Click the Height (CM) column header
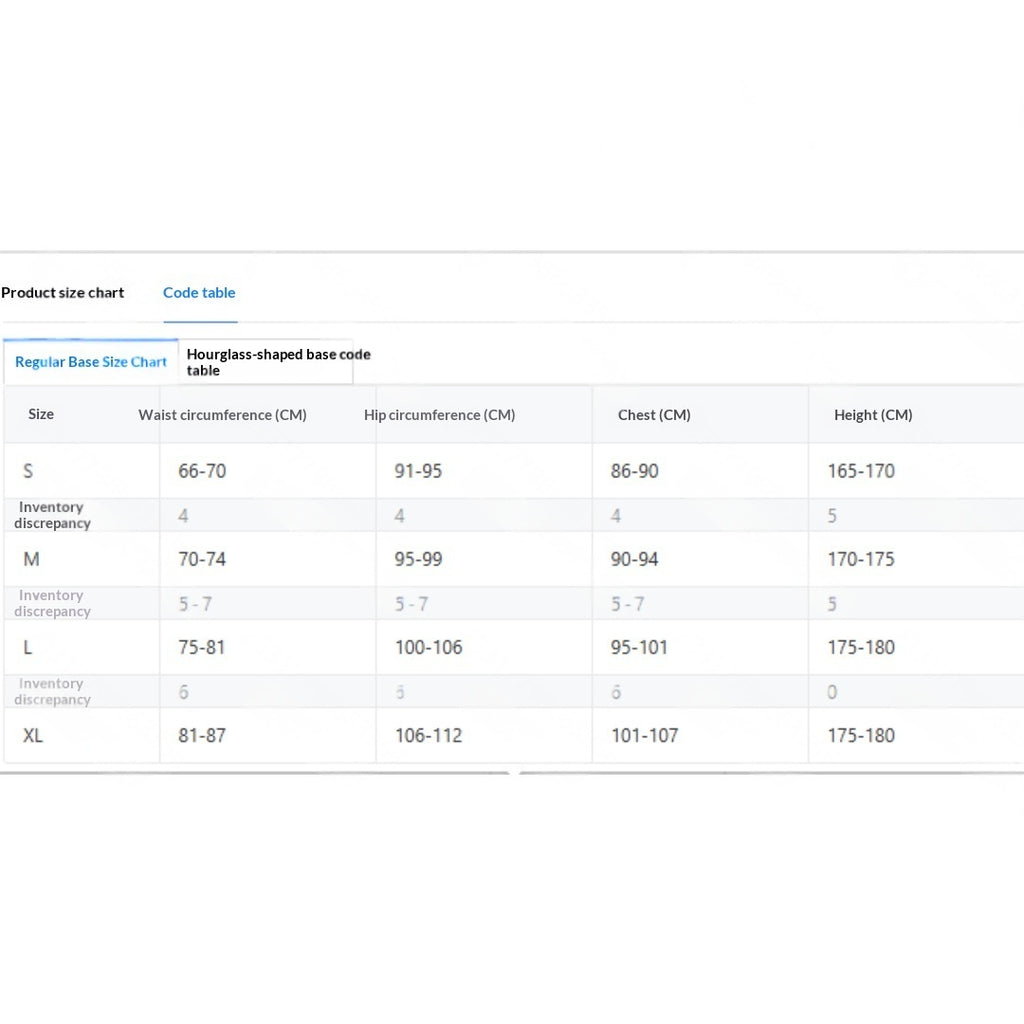Screen dimensions: 1024x1024 tap(873, 415)
